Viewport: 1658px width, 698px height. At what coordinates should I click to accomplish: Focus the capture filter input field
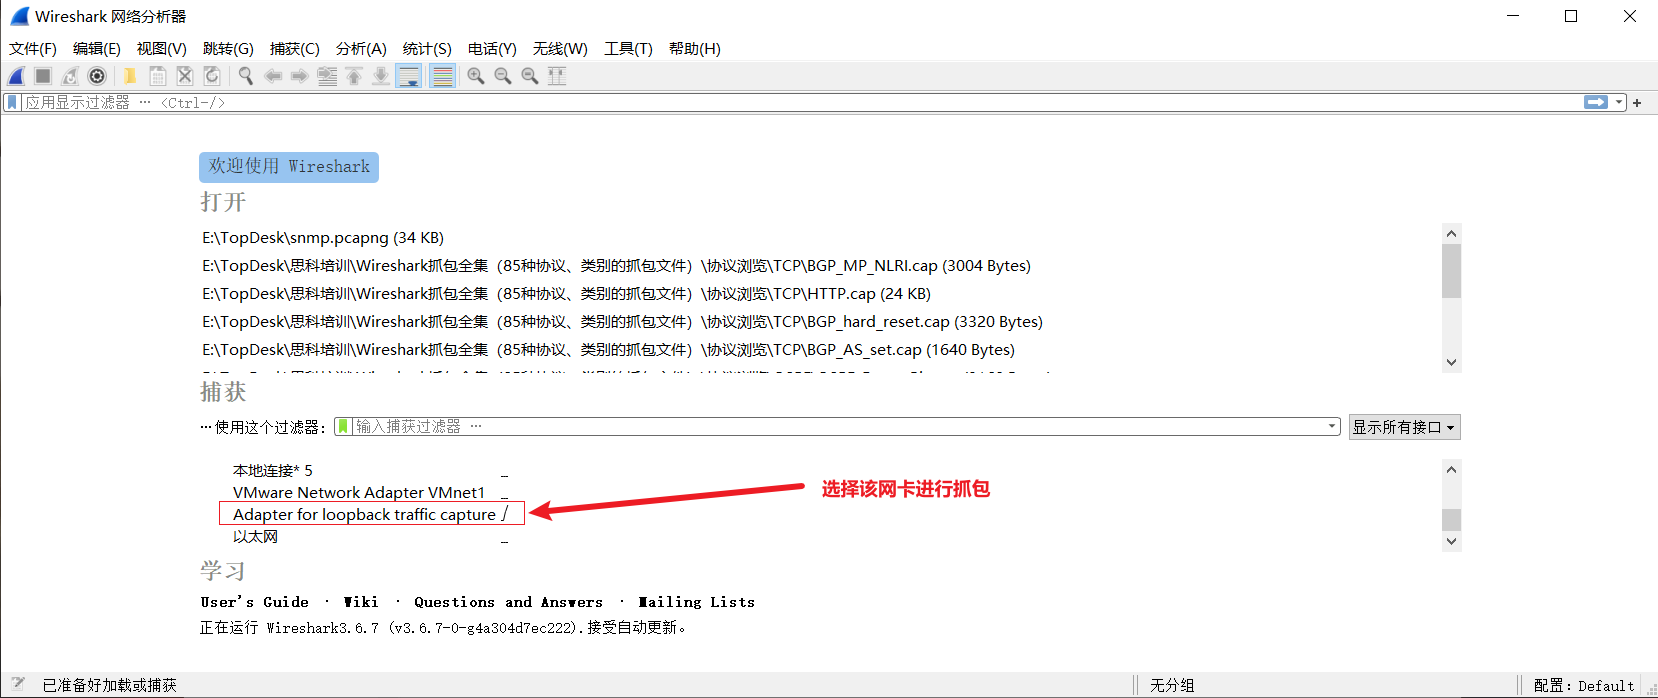(838, 427)
